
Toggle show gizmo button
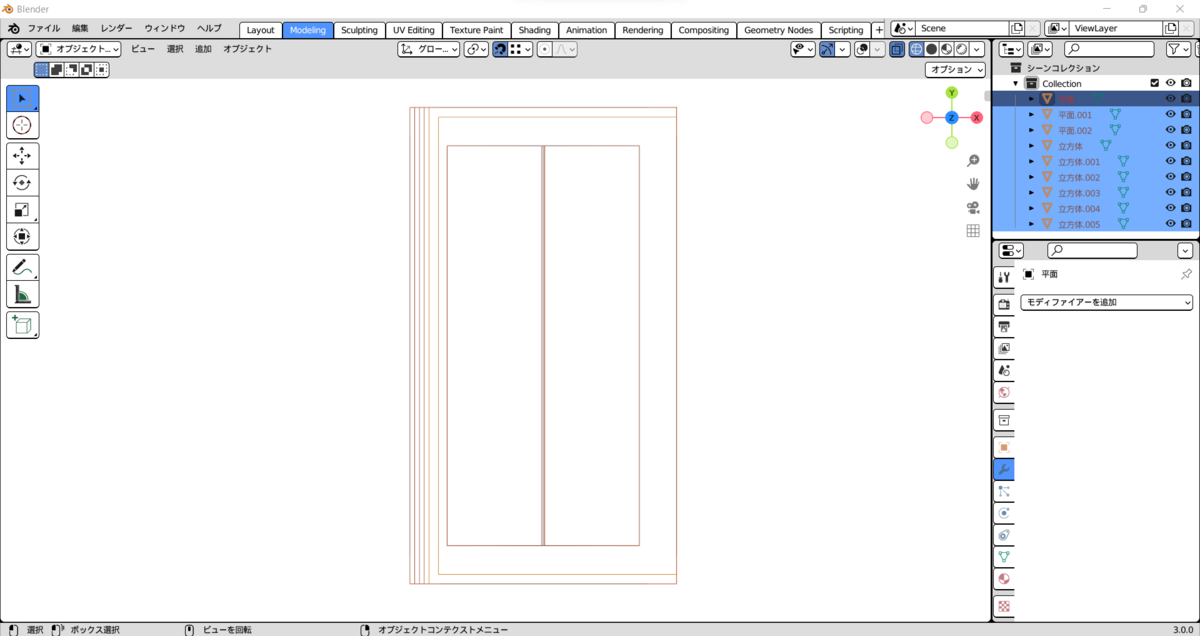[x=826, y=49]
